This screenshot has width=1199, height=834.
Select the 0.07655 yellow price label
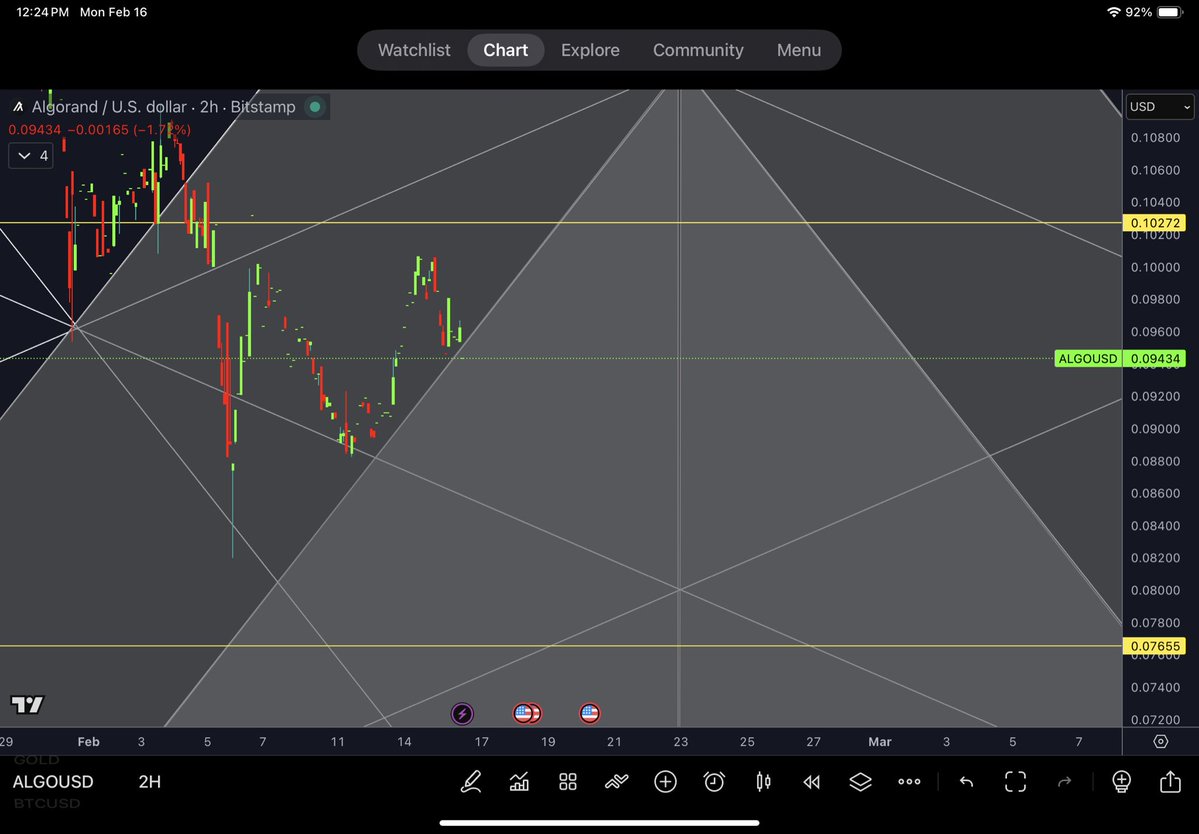point(1155,646)
